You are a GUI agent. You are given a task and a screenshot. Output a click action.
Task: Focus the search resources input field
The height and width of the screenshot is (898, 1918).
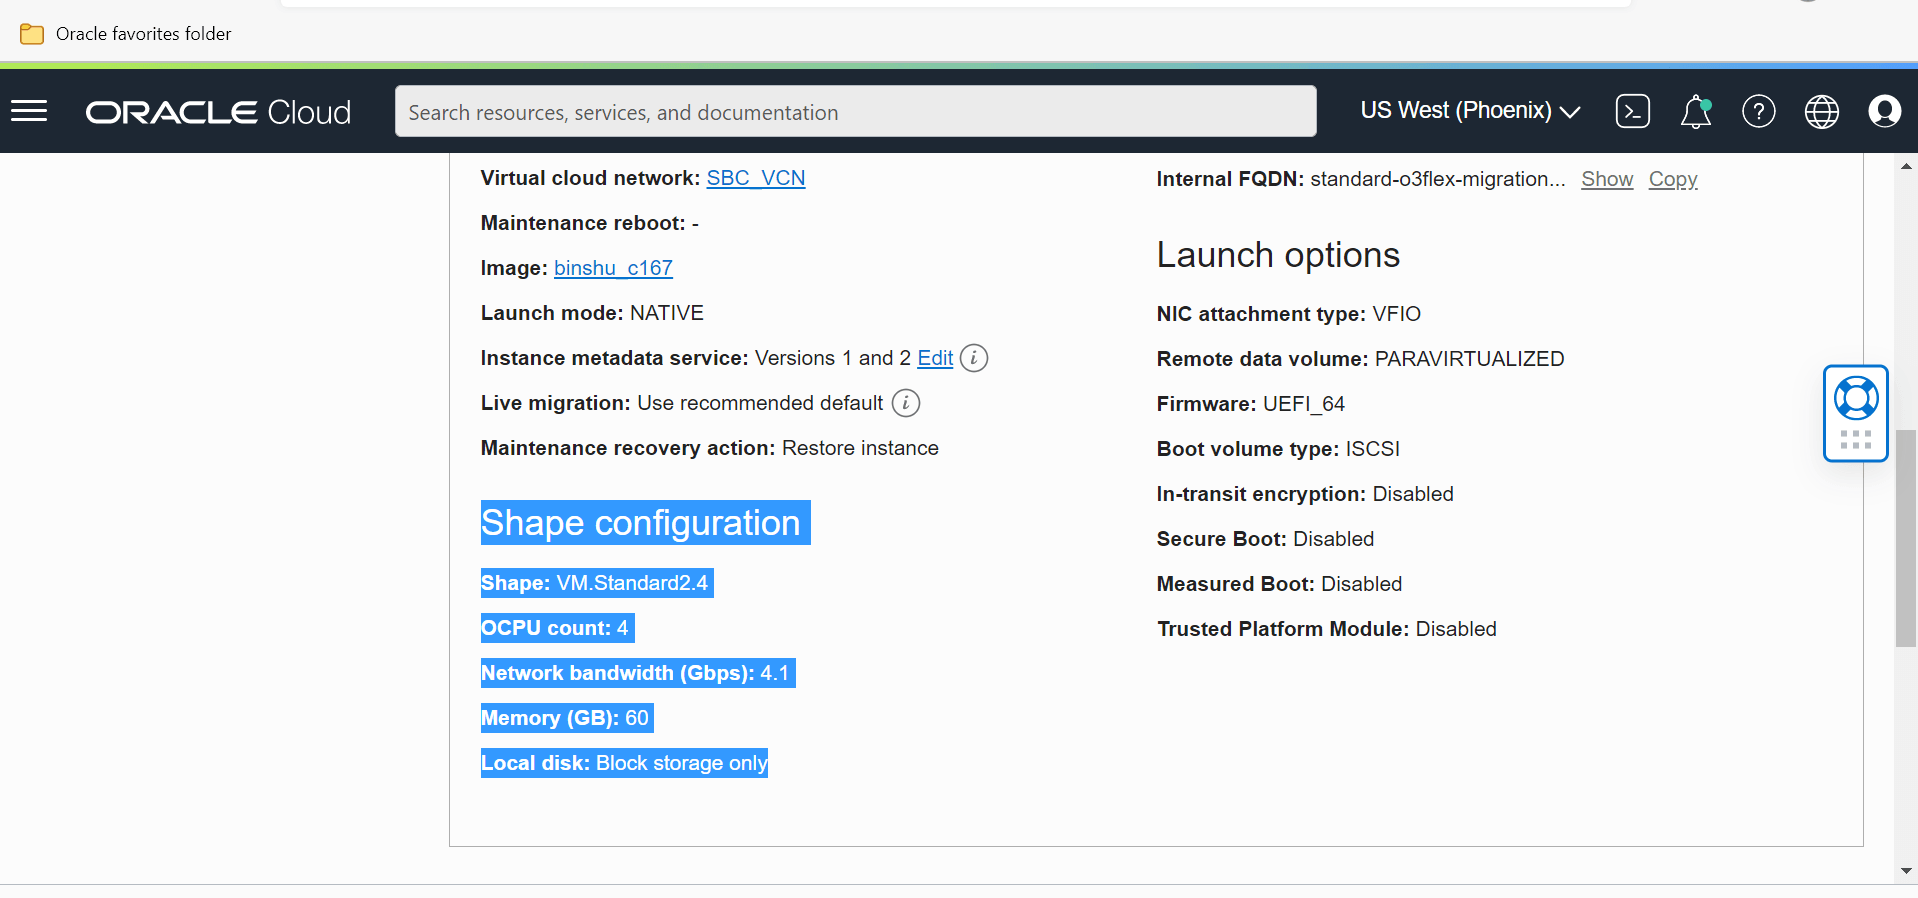tap(856, 111)
